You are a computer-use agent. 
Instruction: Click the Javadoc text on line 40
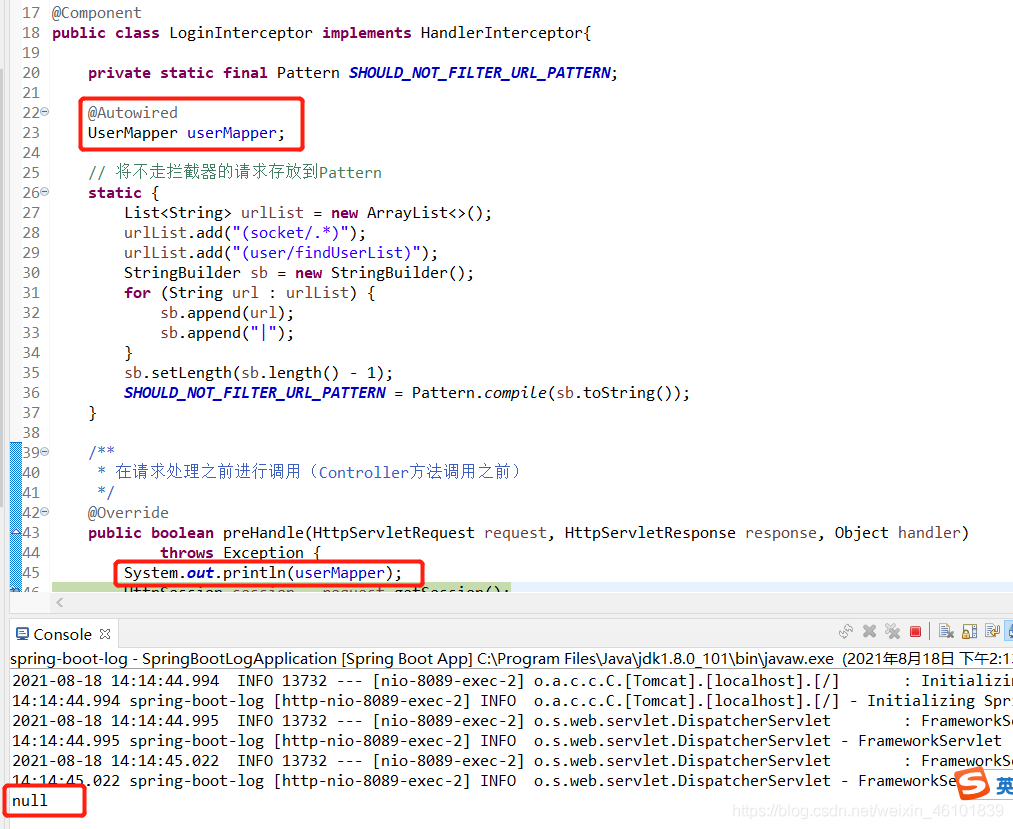pos(317,472)
